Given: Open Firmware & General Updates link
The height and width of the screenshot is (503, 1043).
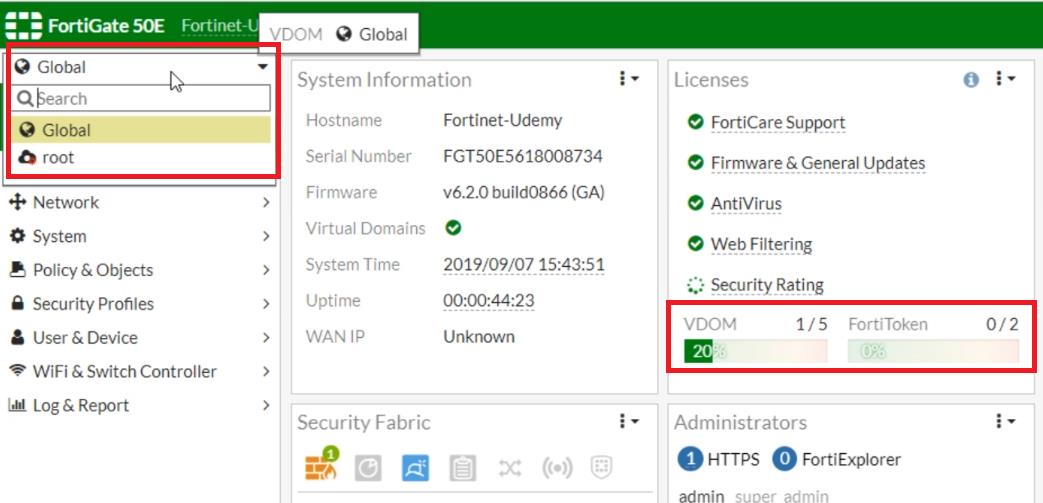Looking at the screenshot, I should coord(818,163).
